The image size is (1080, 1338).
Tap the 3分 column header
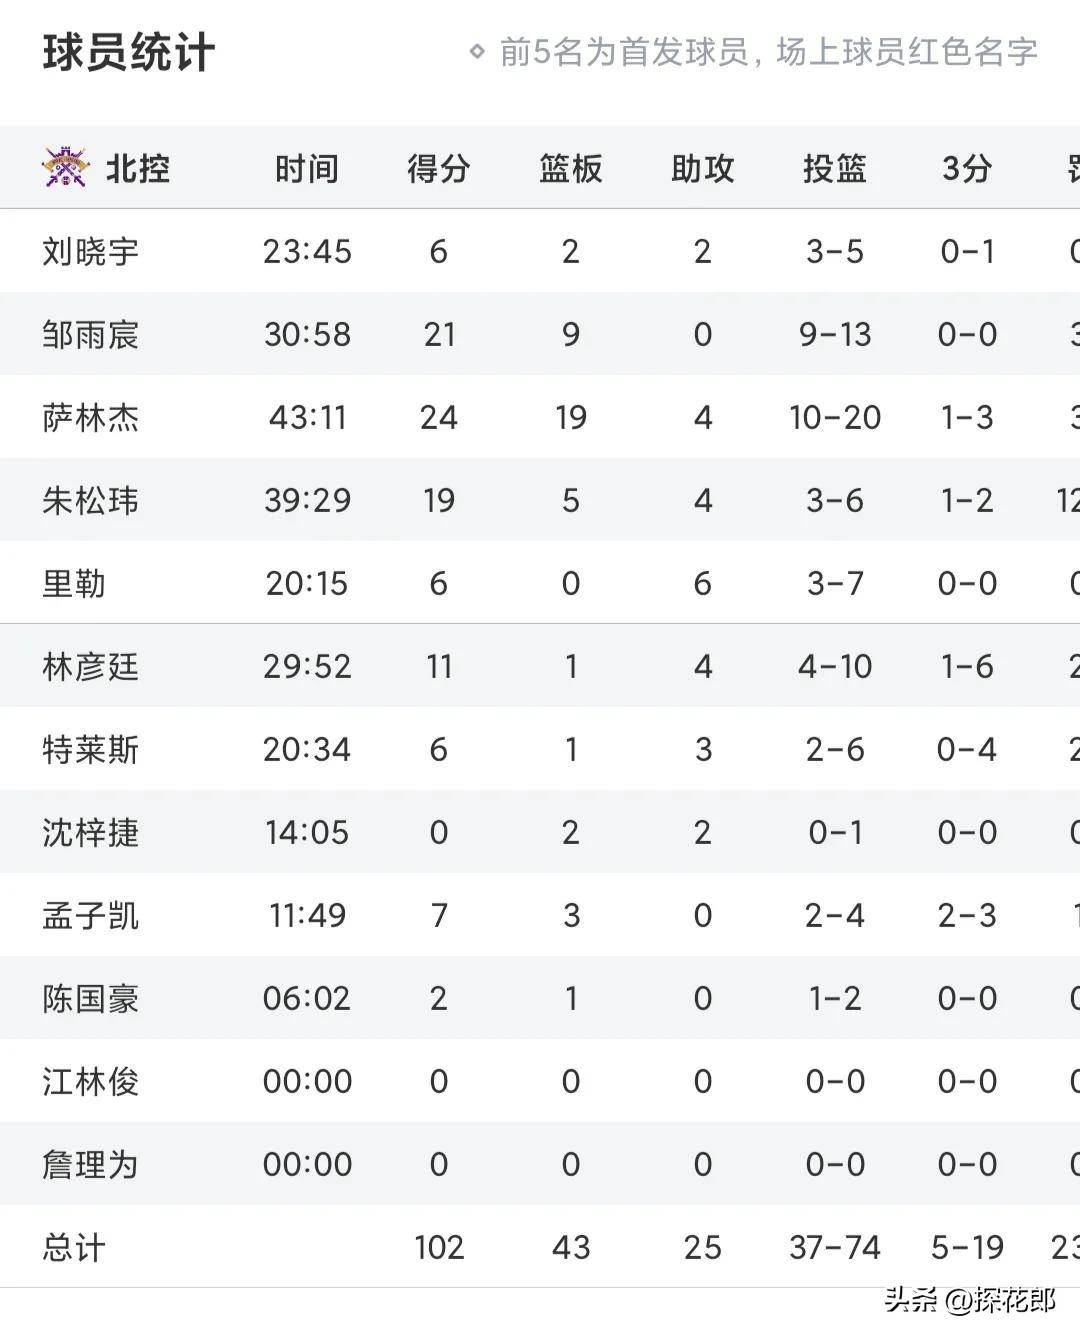966,168
